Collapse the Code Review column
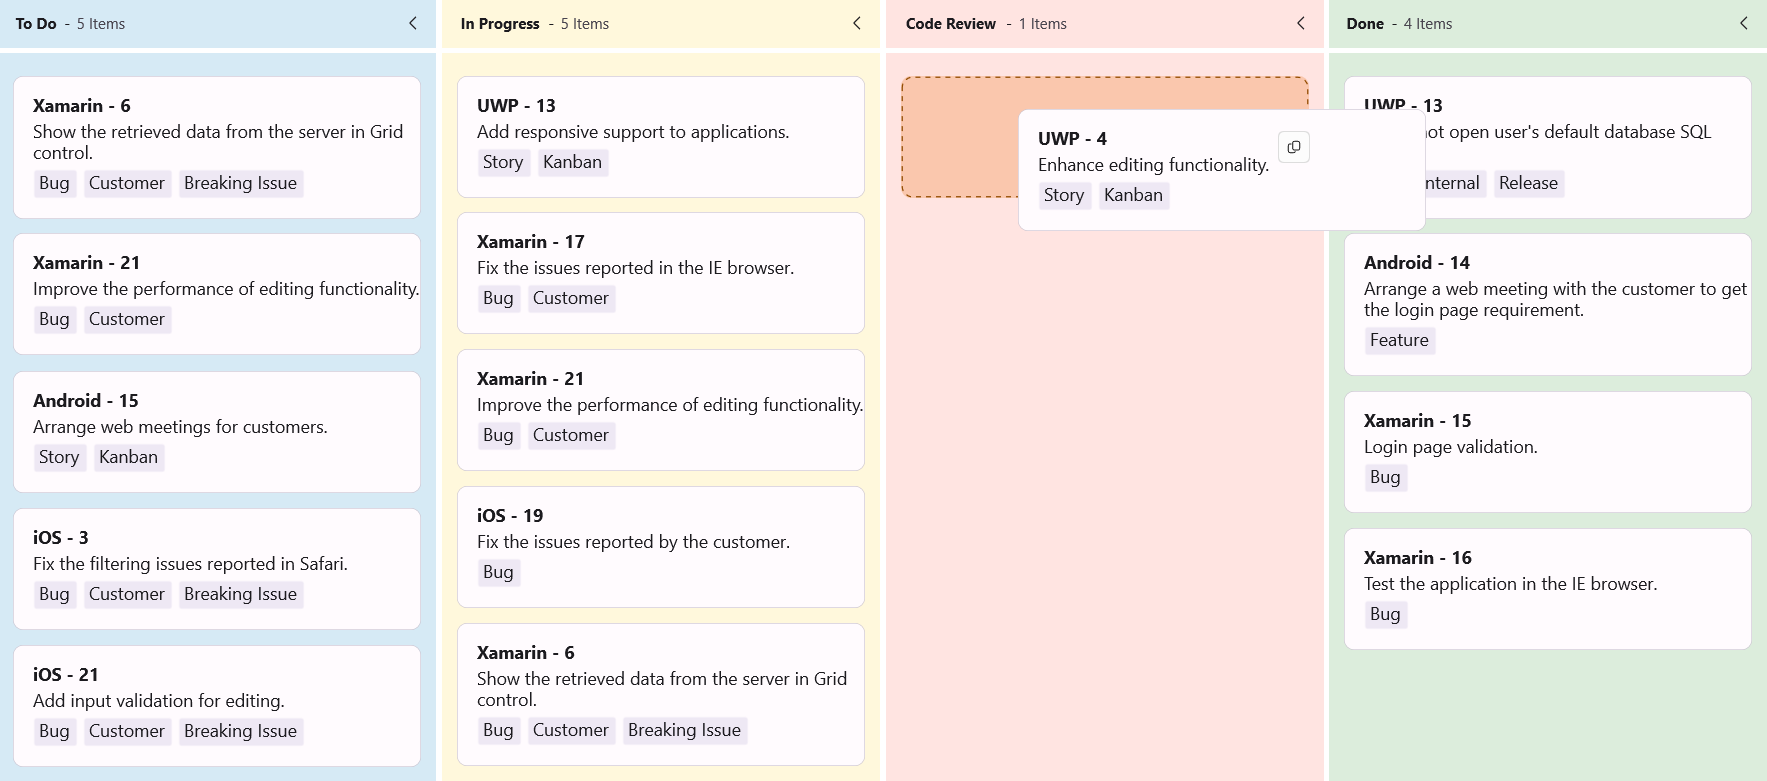 coord(1301,23)
